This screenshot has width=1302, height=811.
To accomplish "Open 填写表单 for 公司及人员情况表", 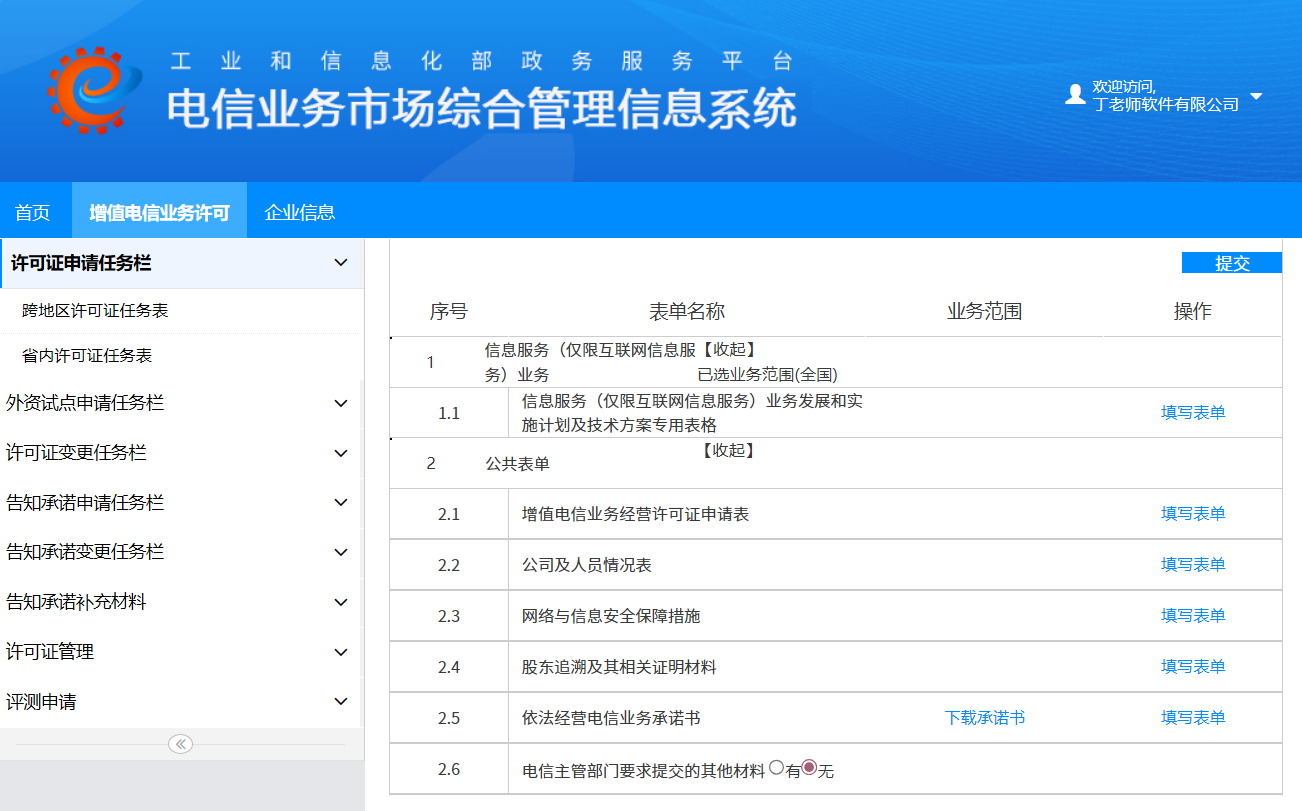I will [x=1192, y=565].
